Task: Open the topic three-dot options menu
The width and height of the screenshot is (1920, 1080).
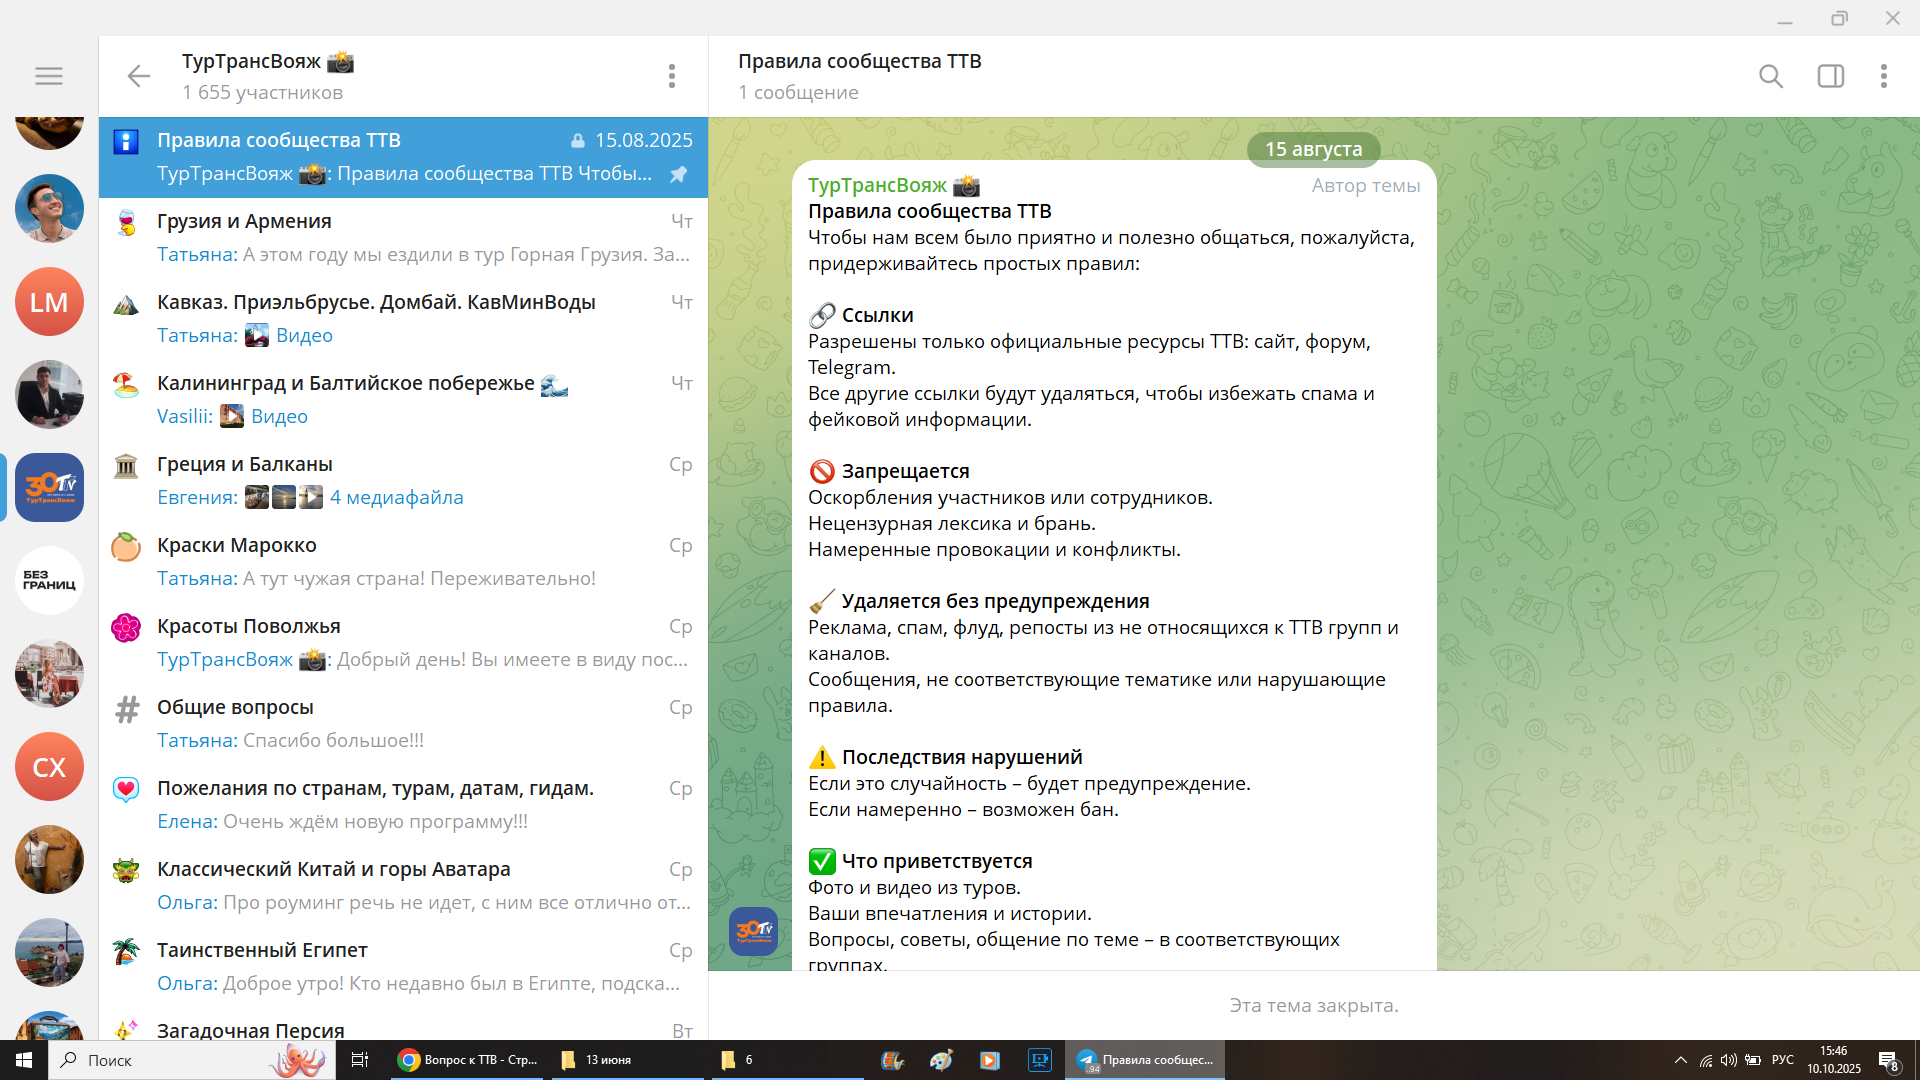Action: point(1883,76)
